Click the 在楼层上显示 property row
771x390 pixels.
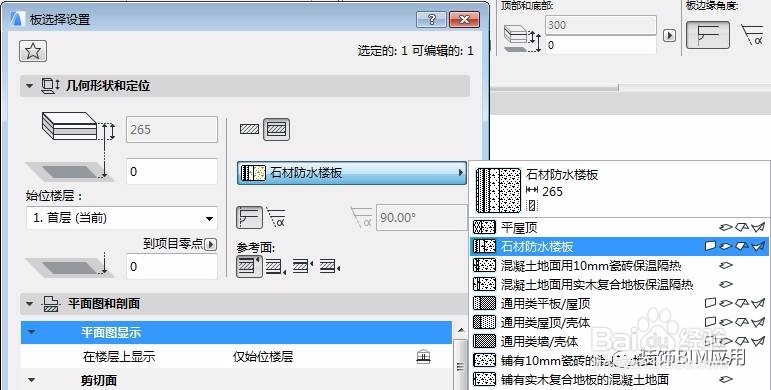tap(236, 357)
